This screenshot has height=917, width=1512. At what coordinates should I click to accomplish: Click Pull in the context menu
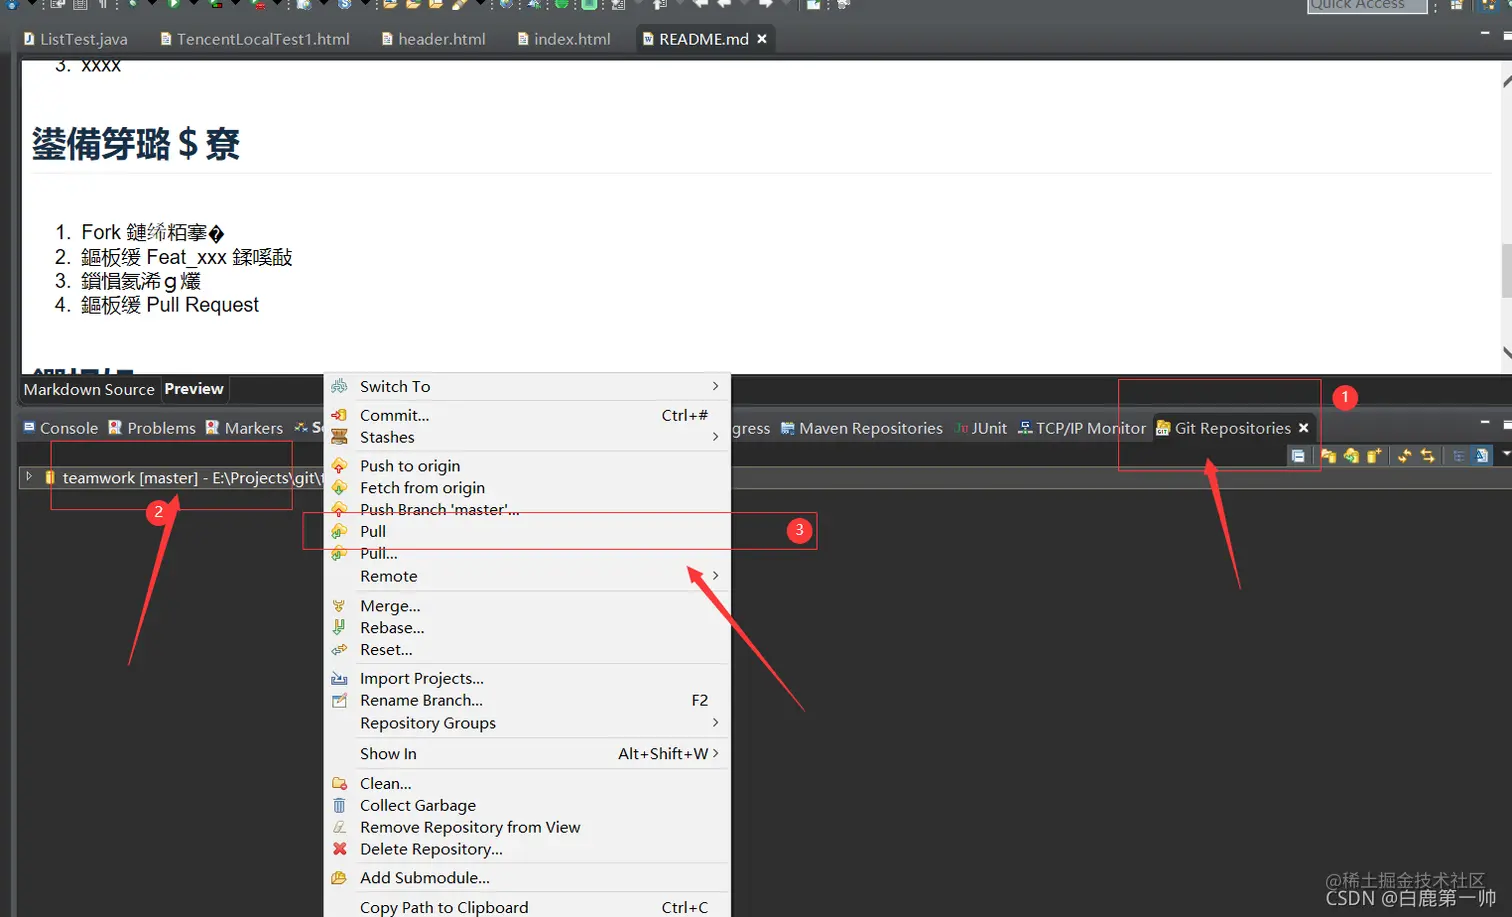(527, 531)
